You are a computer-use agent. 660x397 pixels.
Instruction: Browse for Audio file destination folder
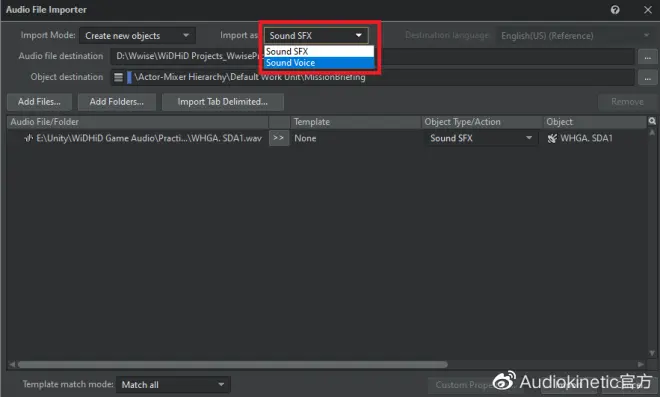647,56
